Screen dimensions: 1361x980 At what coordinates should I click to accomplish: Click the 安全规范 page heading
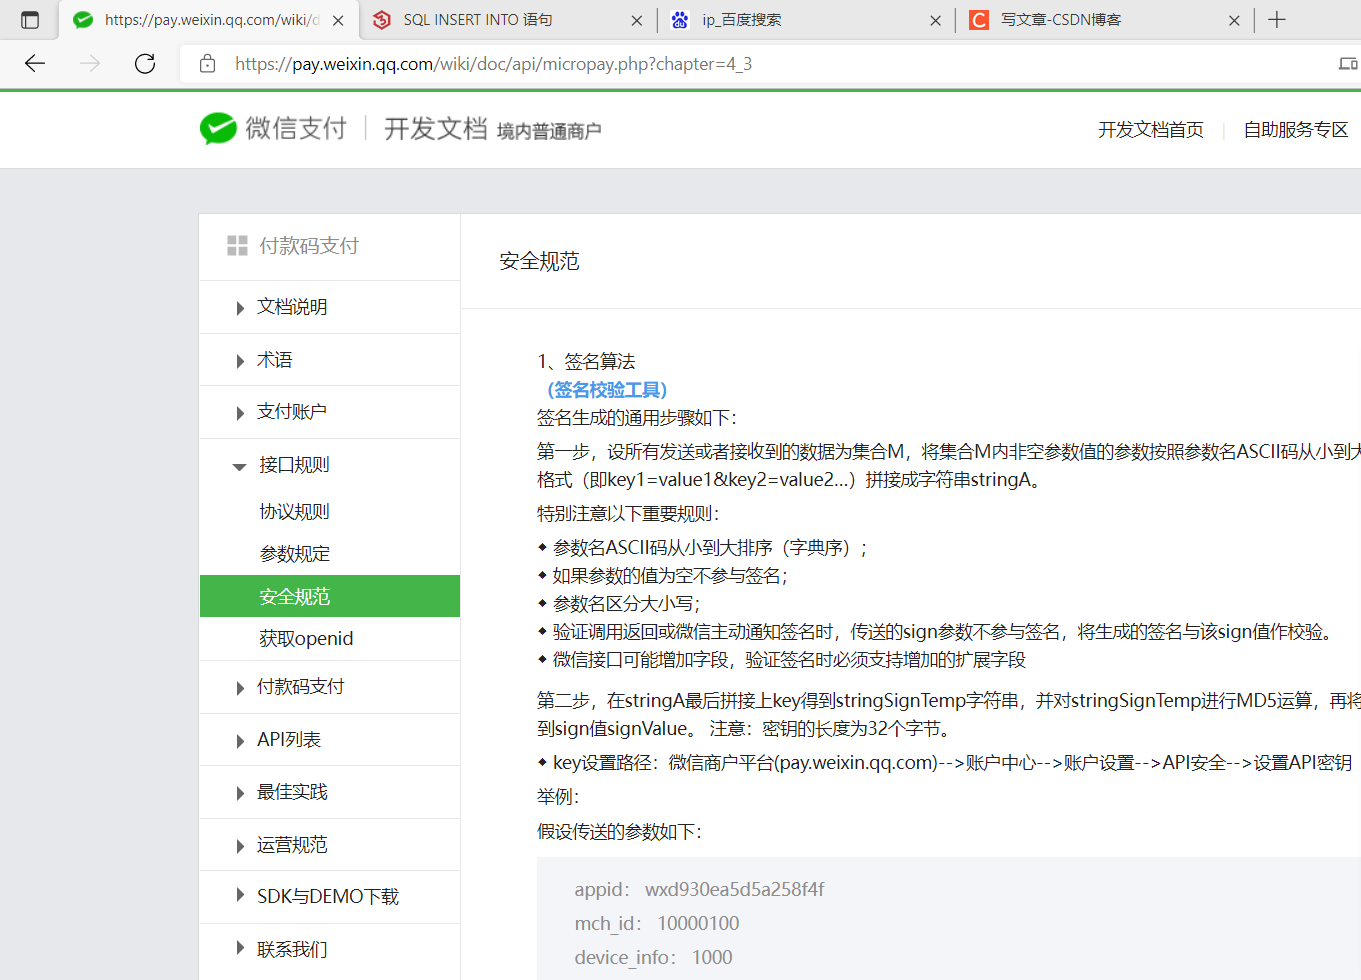[539, 261]
